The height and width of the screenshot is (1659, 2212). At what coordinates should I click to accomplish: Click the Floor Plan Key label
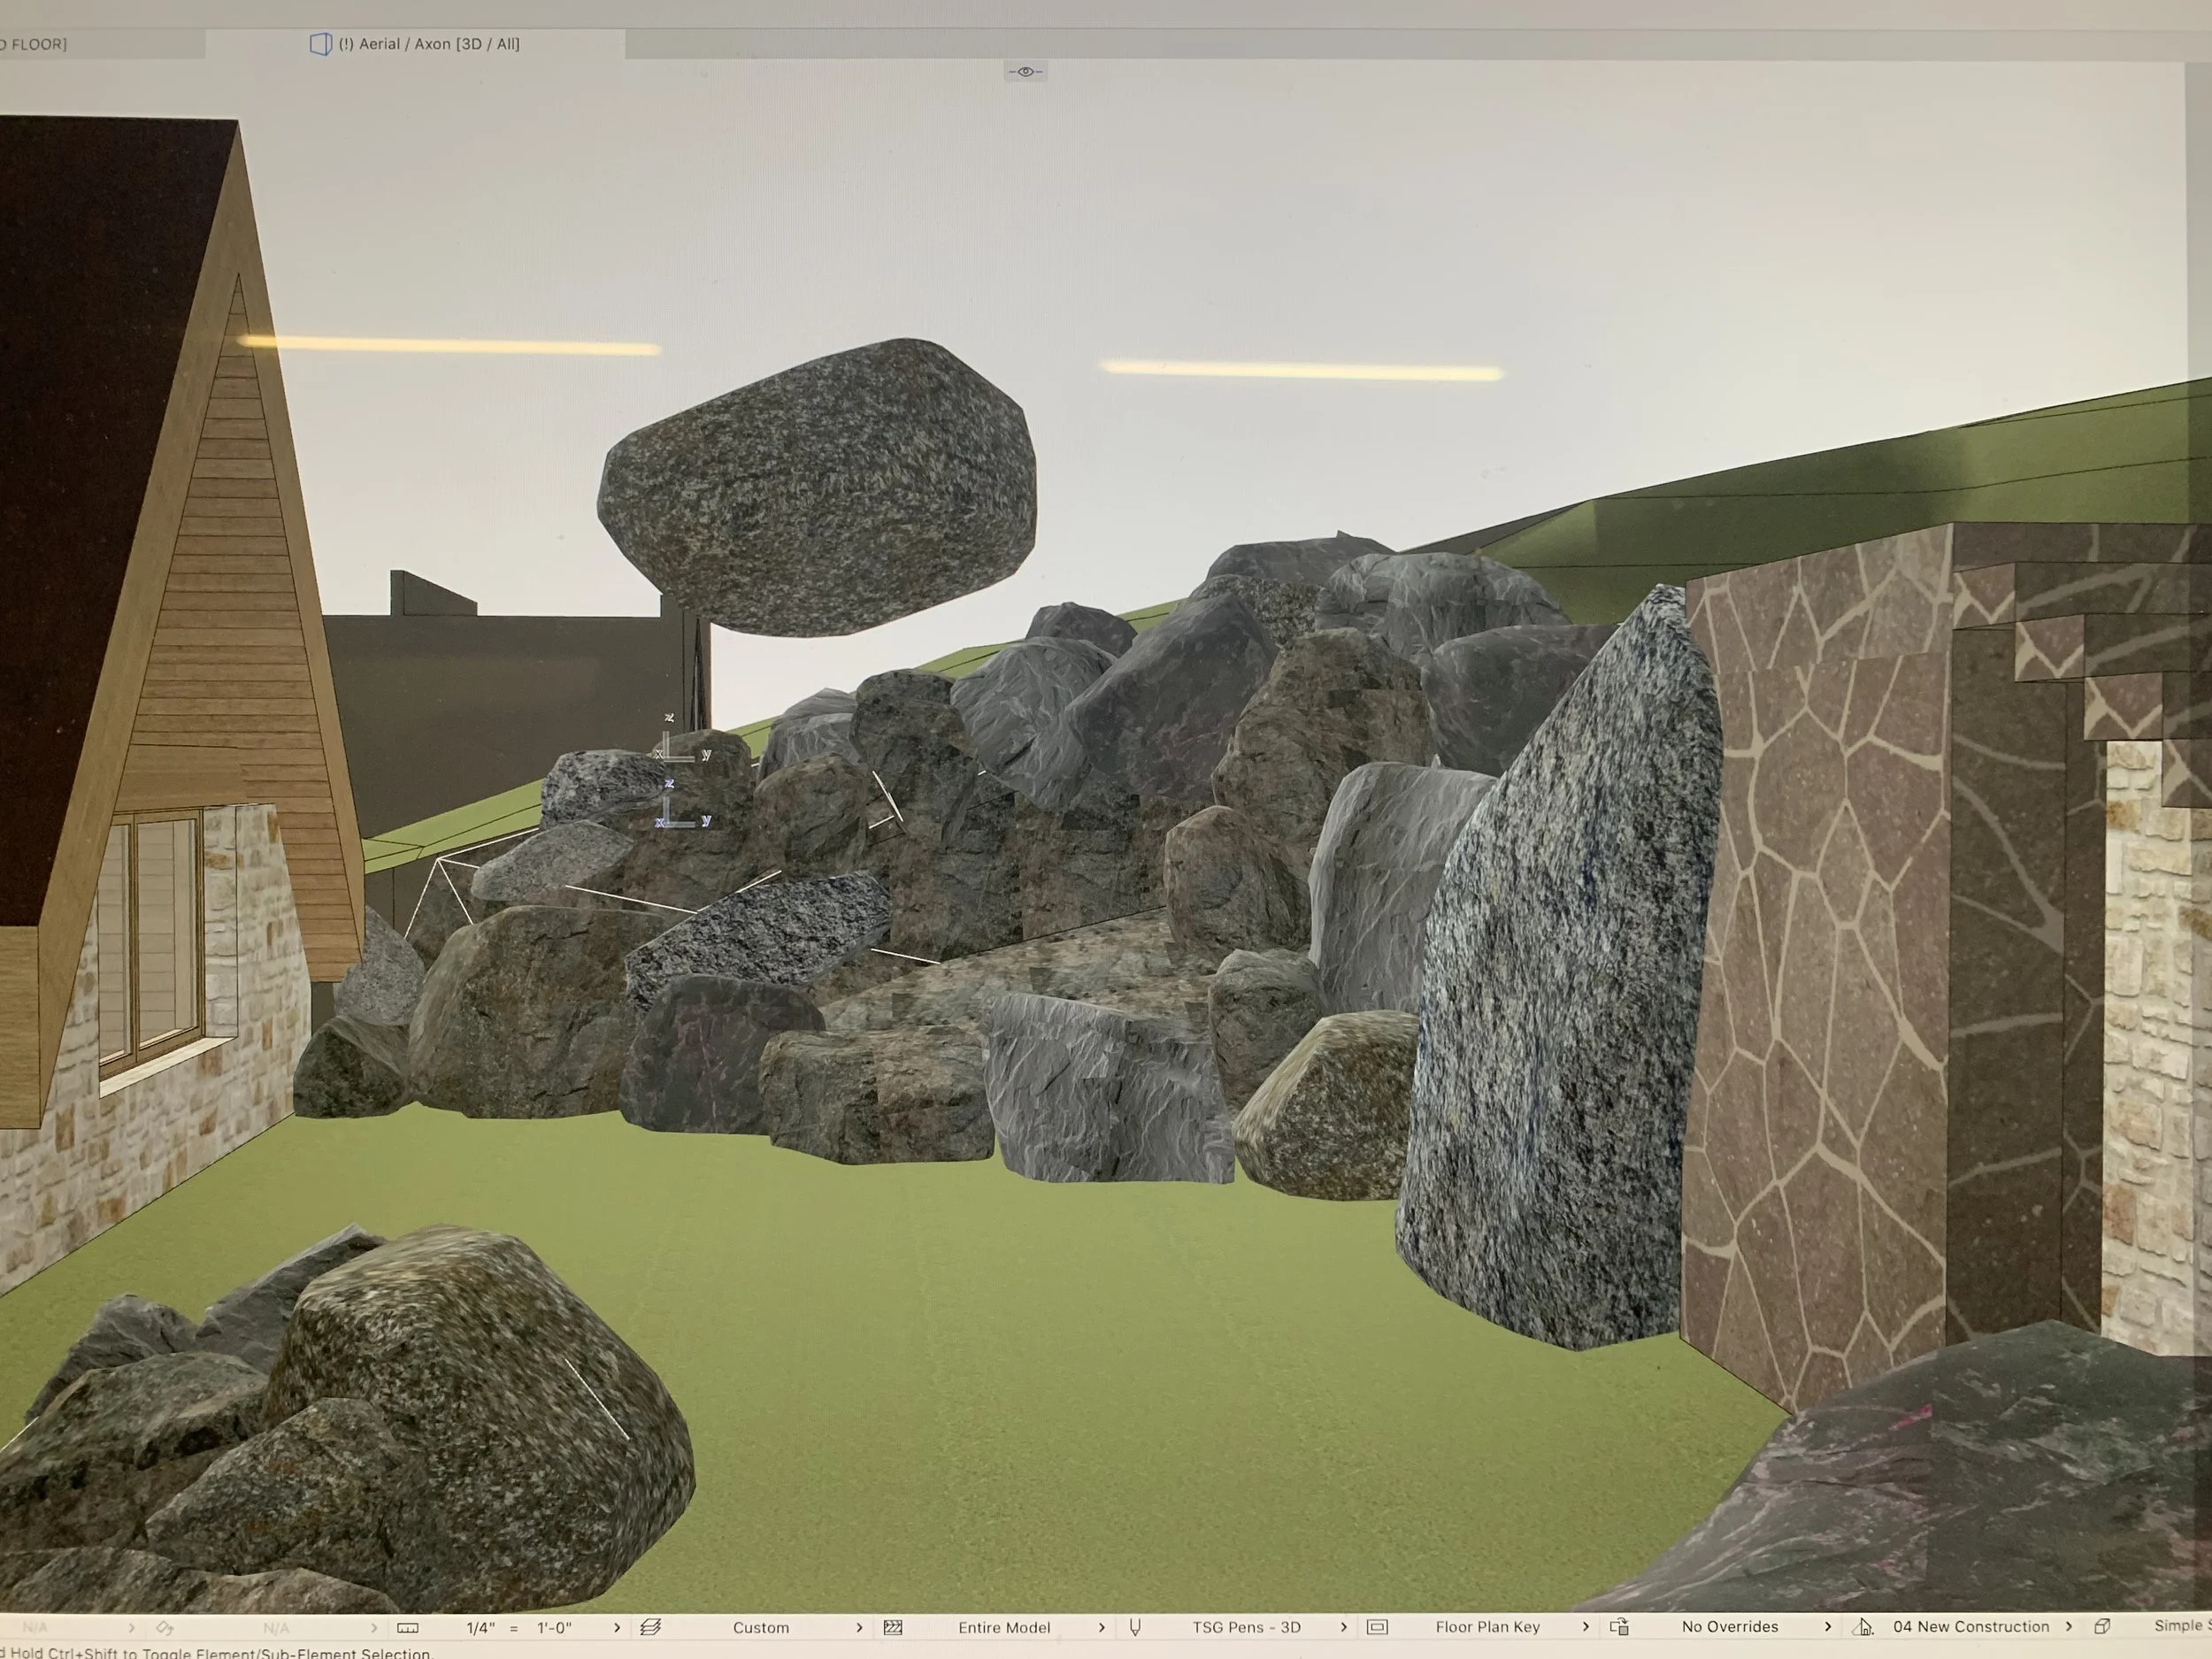coord(1487,1627)
